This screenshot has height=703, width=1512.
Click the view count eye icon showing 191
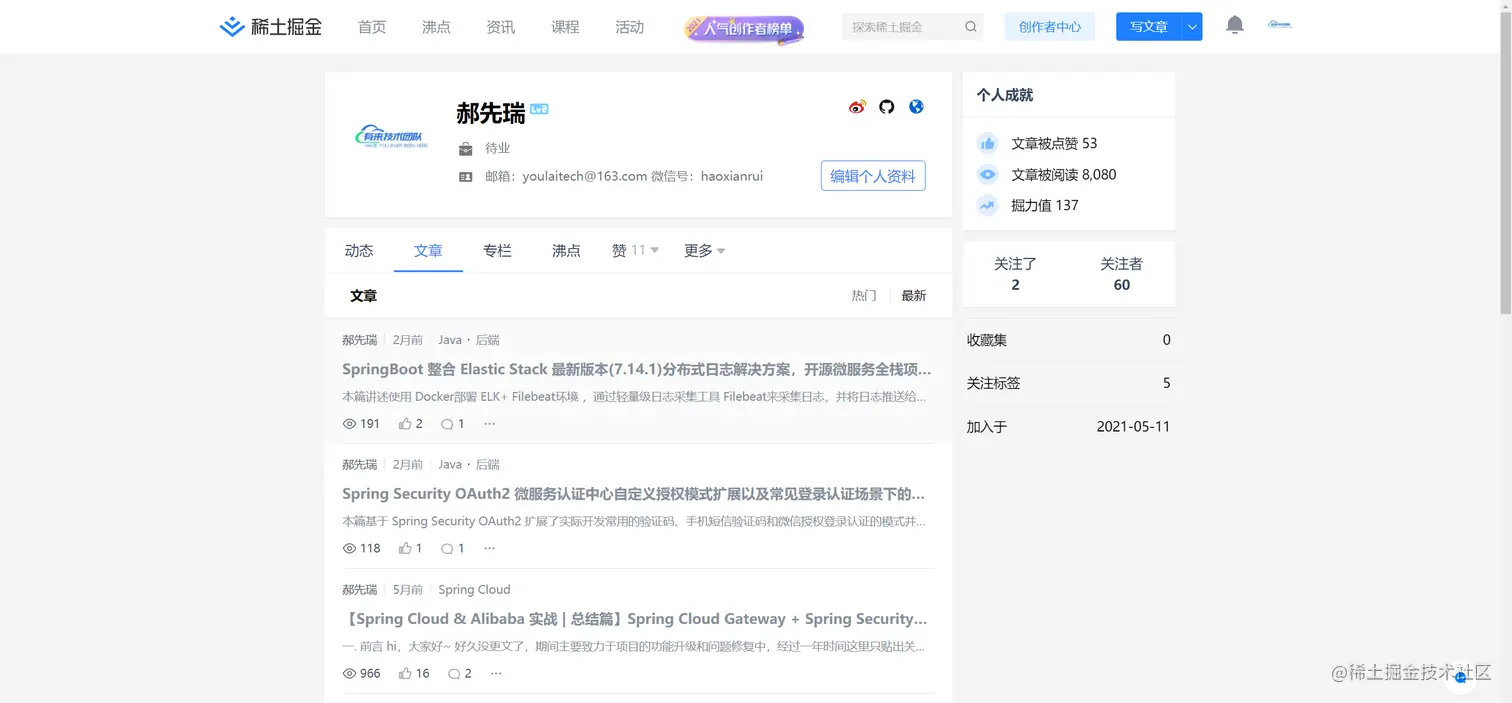point(349,424)
